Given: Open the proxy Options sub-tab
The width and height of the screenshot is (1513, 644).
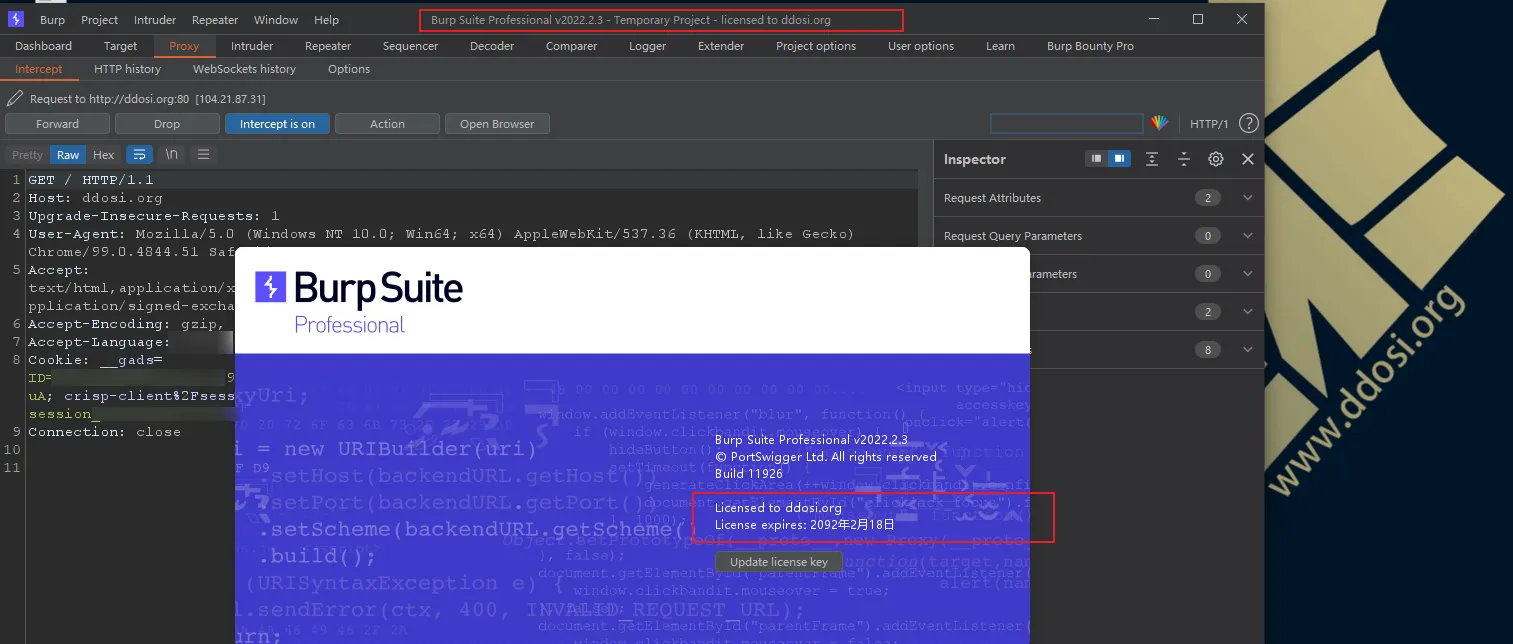Looking at the screenshot, I should tap(349, 69).
